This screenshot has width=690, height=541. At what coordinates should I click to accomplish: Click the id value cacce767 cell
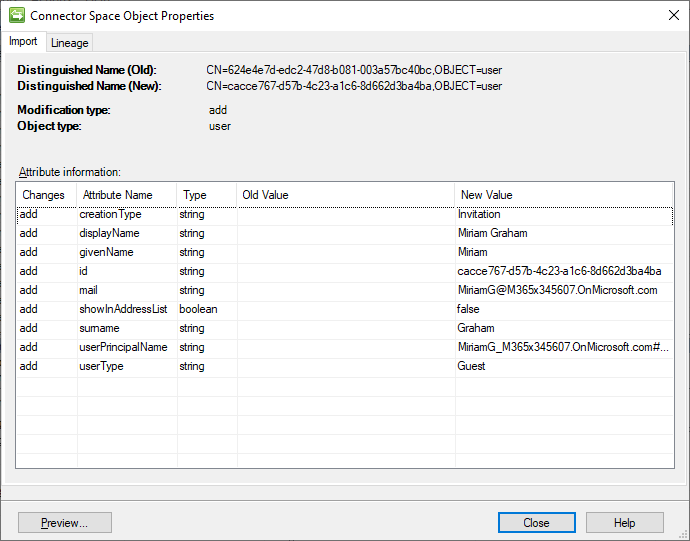point(559,271)
